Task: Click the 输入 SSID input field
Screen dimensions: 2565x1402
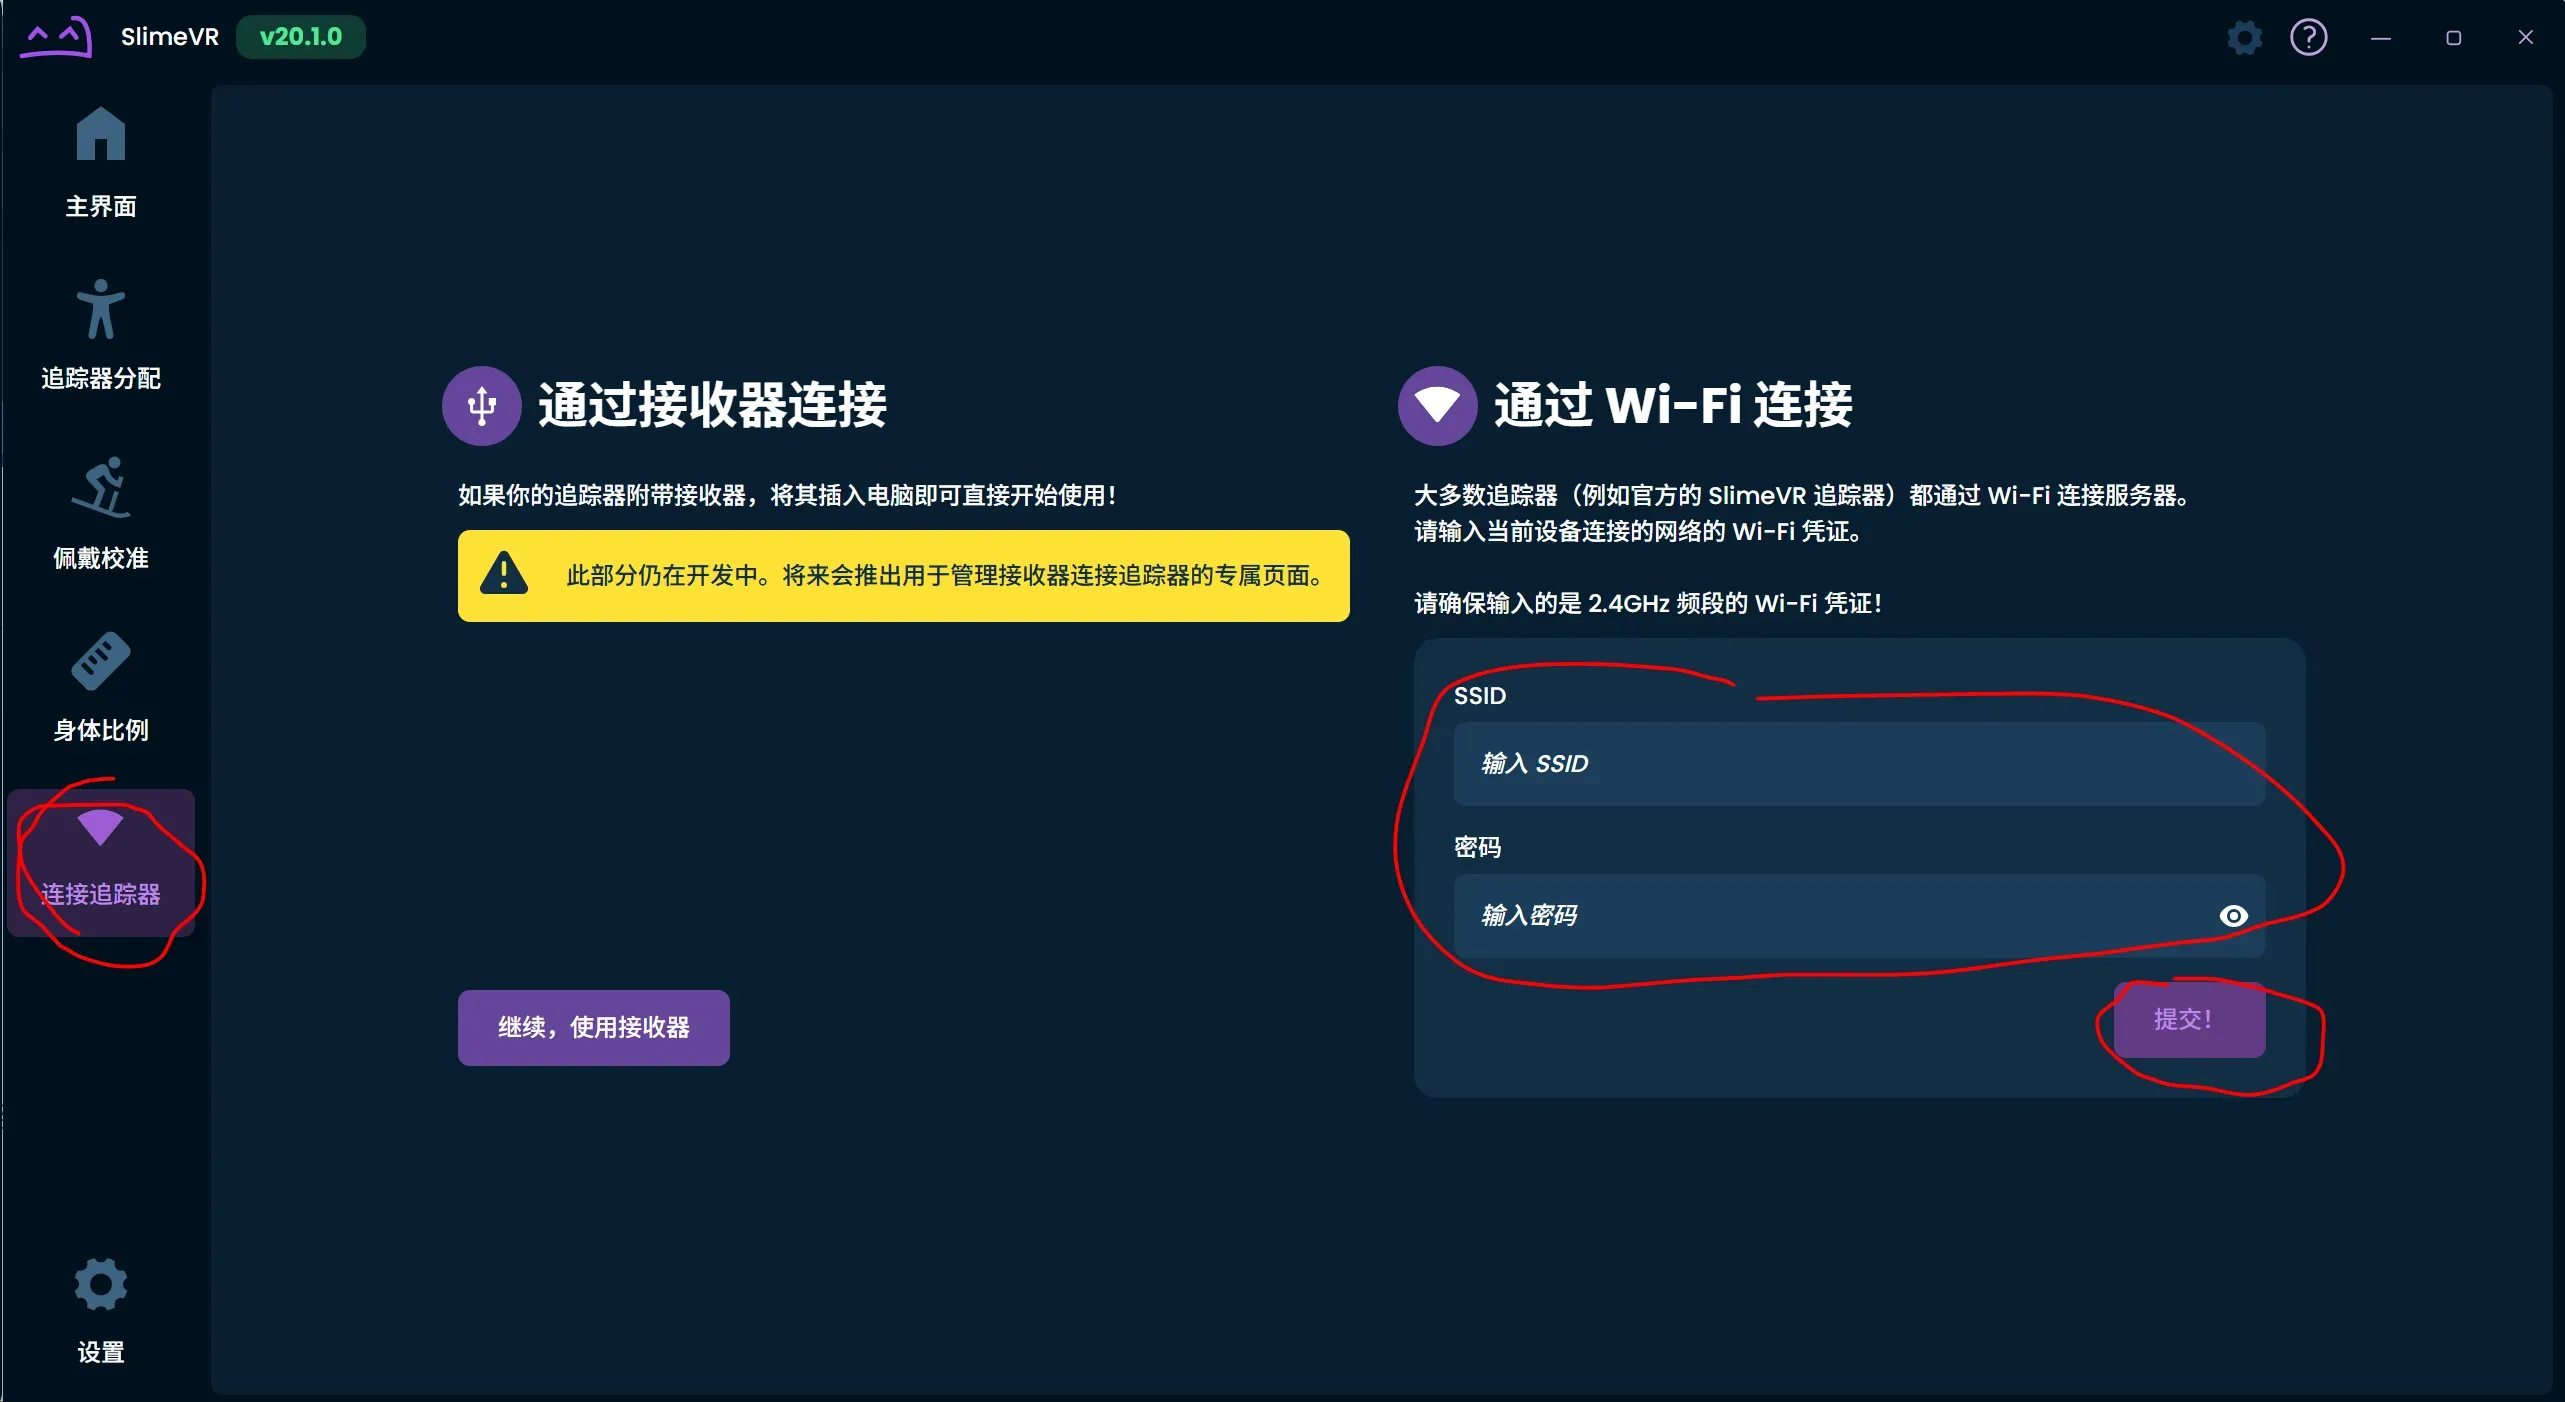Action: (1859, 764)
